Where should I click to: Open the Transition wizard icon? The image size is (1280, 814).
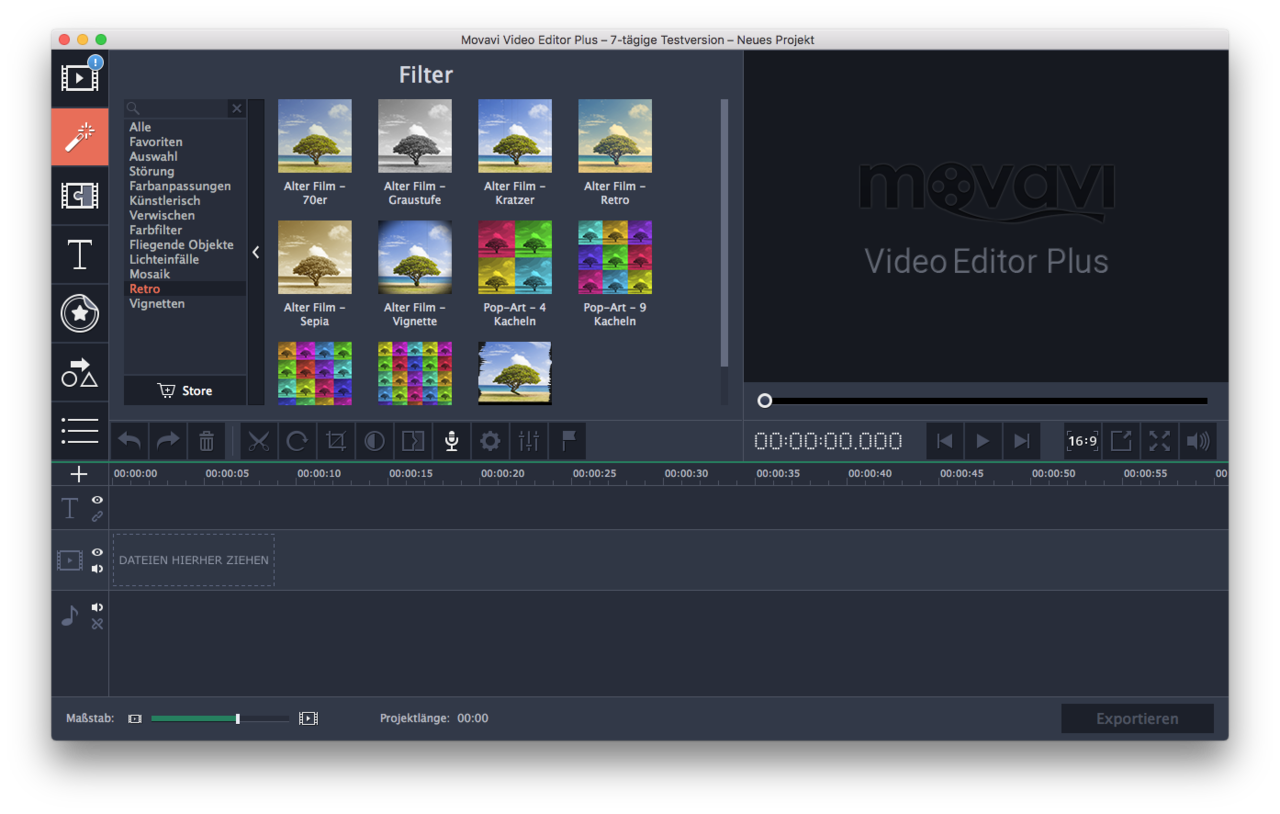click(x=413, y=441)
